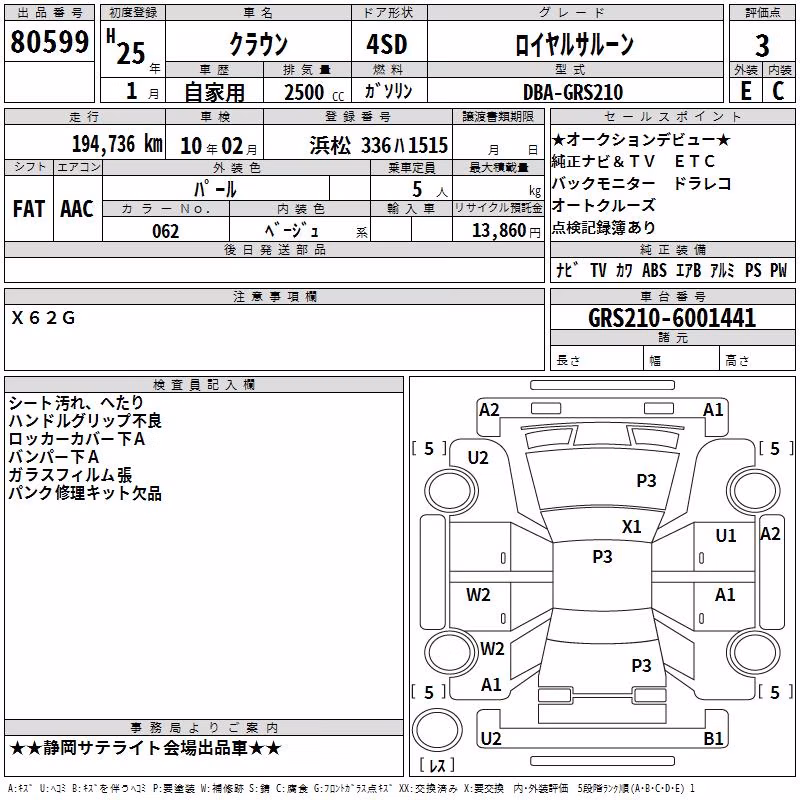Click the note ハンドルグリップ不良
Image resolution: width=800 pixels, height=800 pixels.
pos(85,421)
